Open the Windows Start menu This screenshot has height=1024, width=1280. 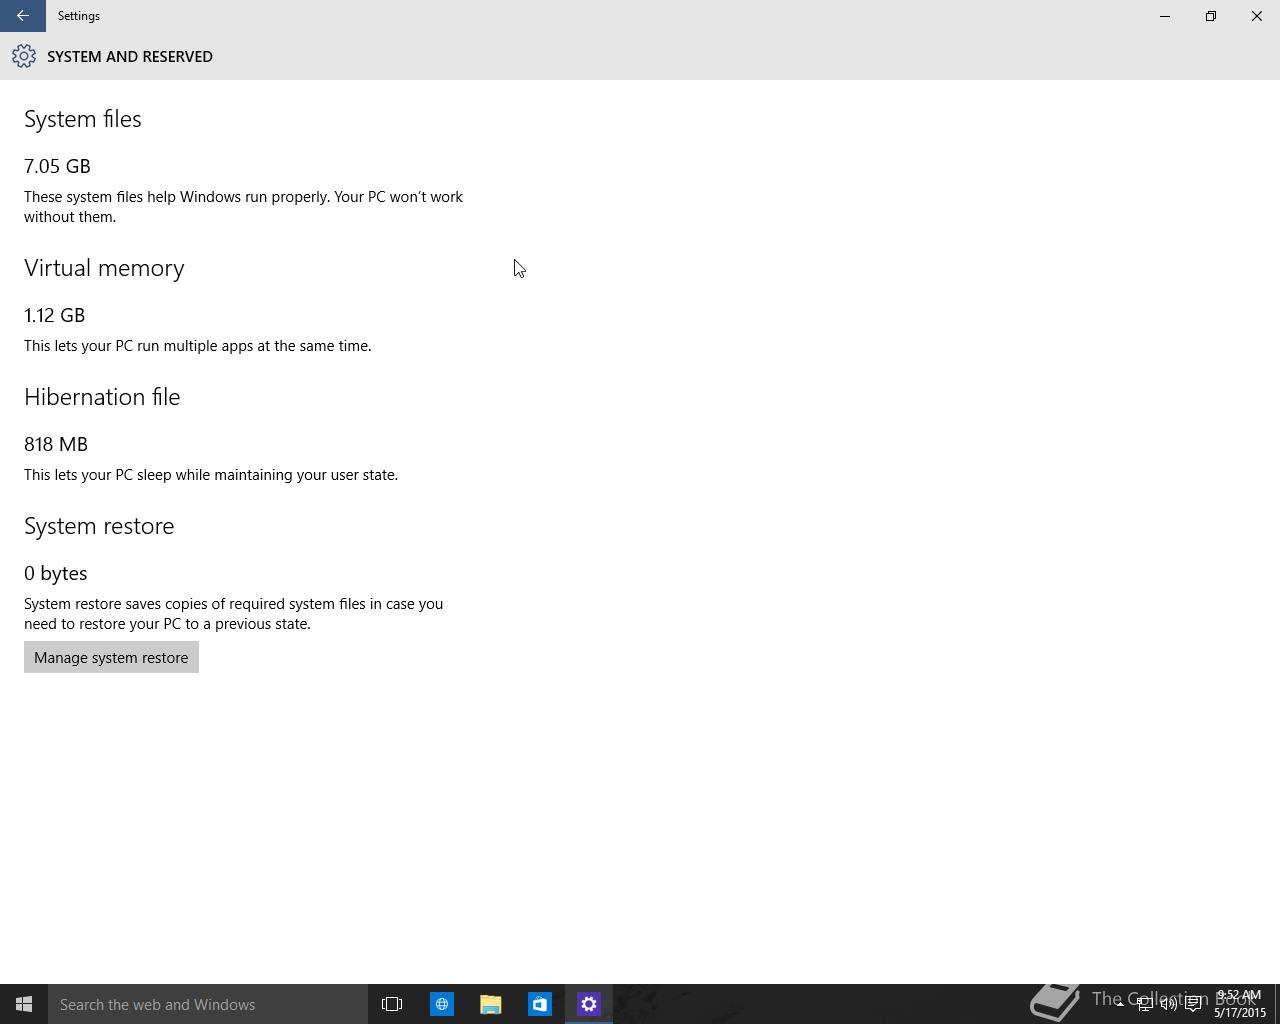pos(24,1004)
